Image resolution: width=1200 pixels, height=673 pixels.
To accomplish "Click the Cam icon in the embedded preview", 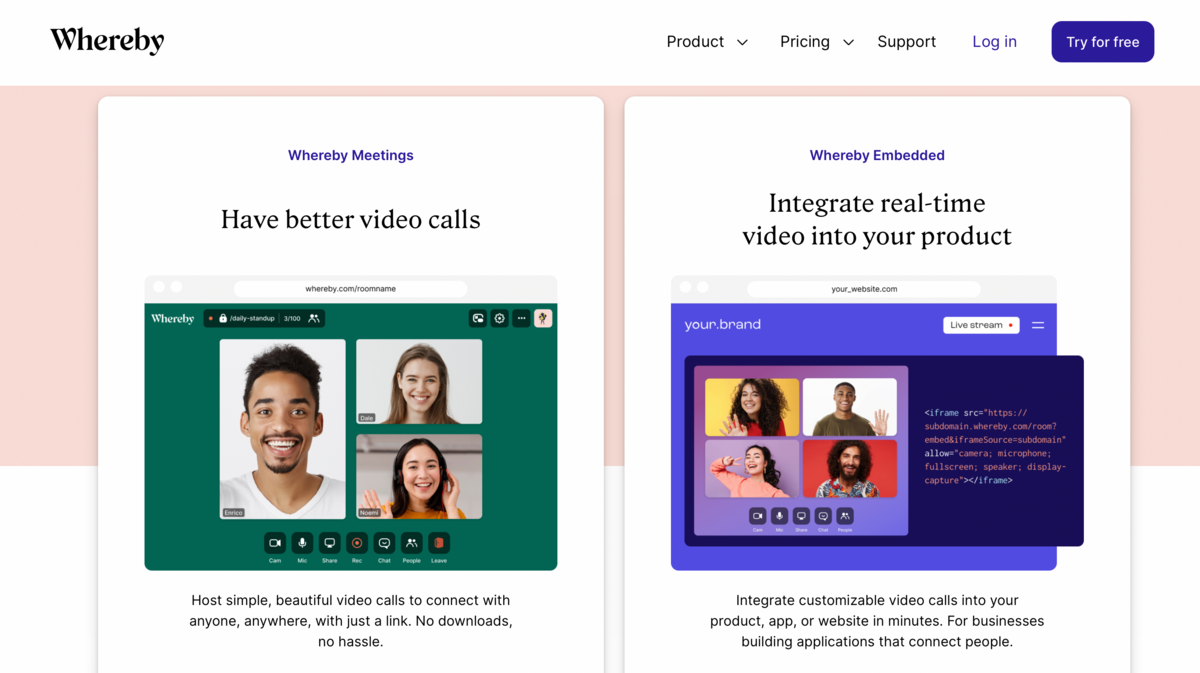I will (757, 516).
